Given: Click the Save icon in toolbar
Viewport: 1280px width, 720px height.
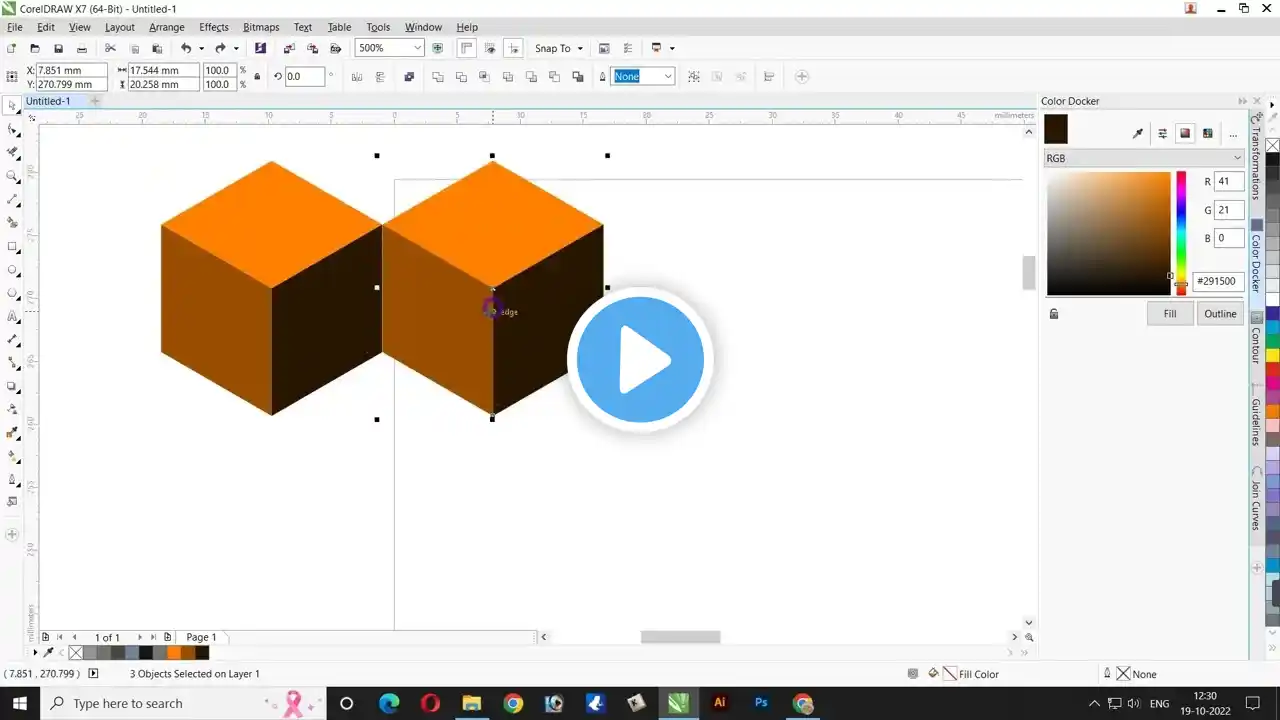Looking at the screenshot, I should coord(58,48).
